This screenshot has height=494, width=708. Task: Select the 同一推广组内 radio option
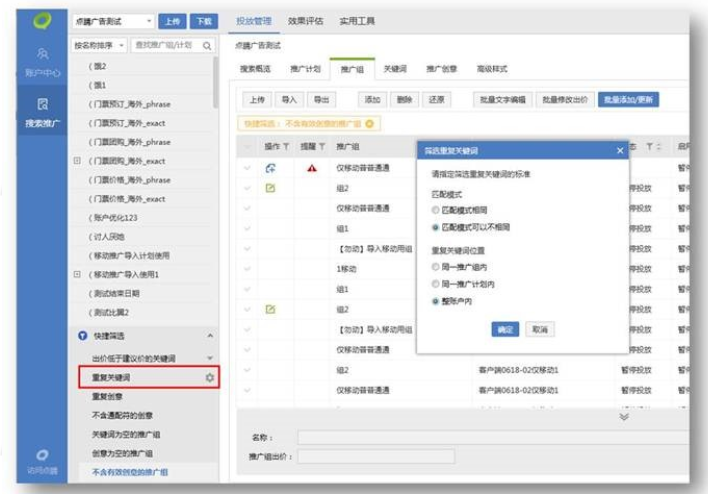(x=435, y=267)
